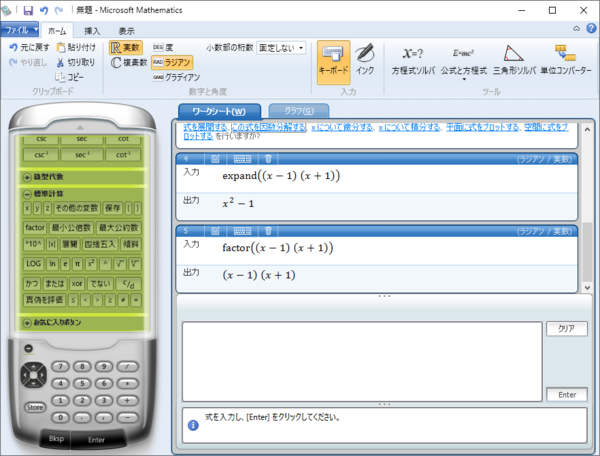Screen dimensions: 600x456
Task: Click the calculator directional pad
Action: coord(34,375)
